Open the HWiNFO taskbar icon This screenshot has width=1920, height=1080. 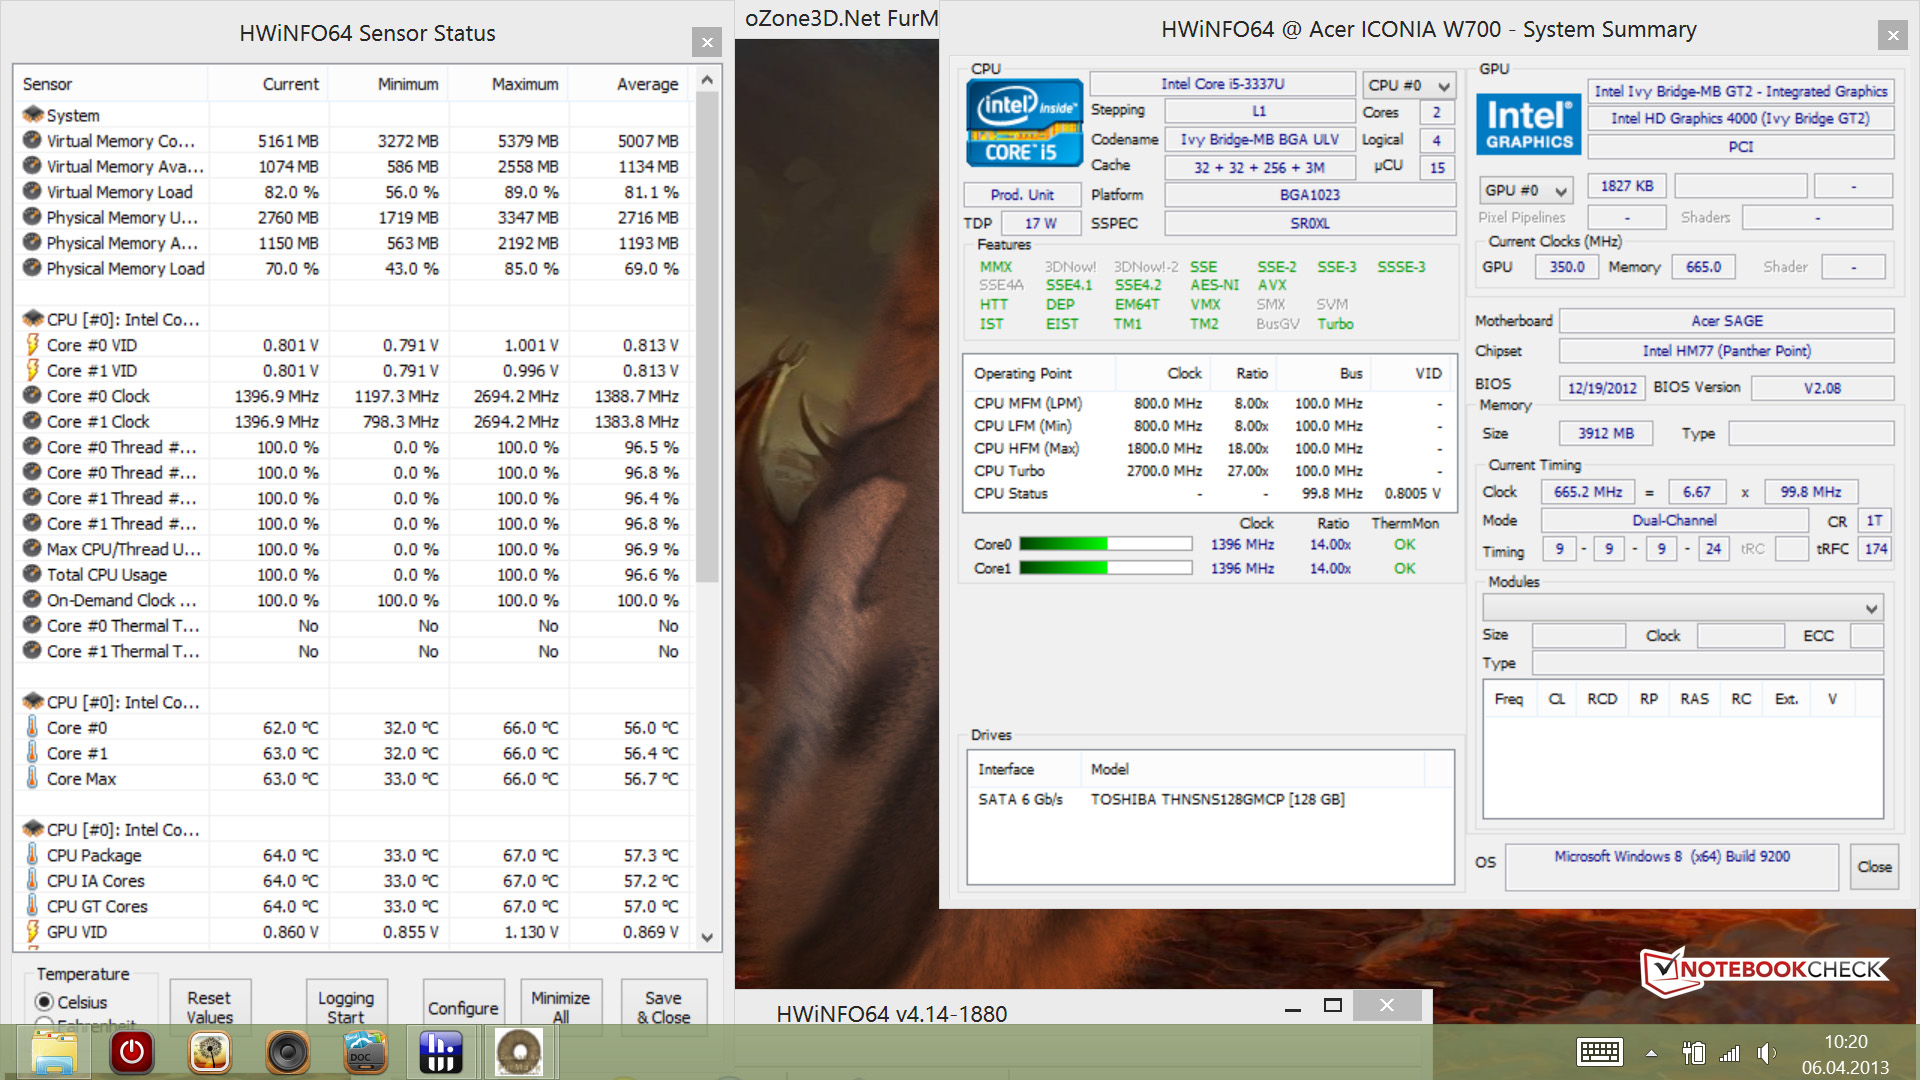[x=441, y=1052]
